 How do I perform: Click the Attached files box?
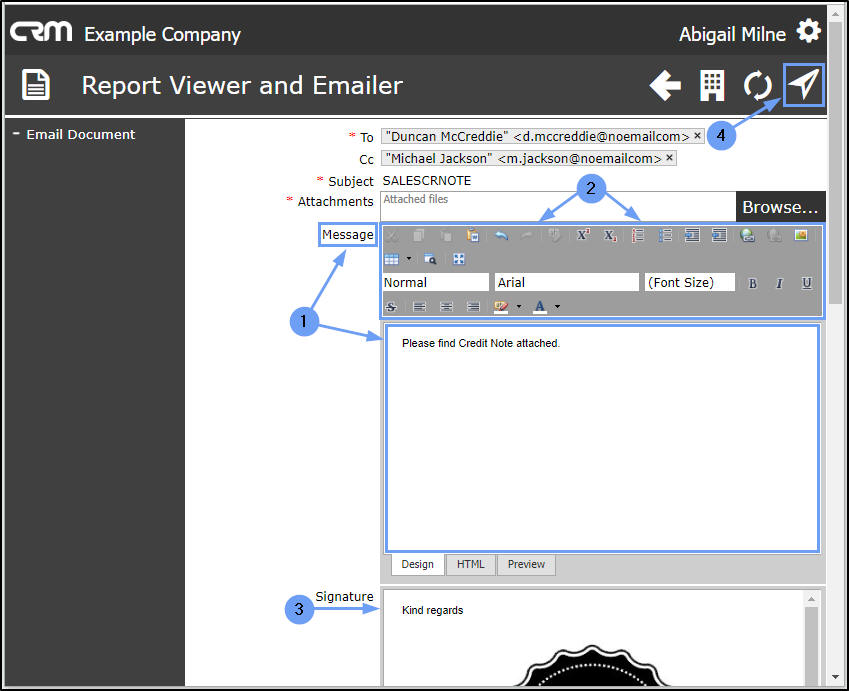(558, 206)
